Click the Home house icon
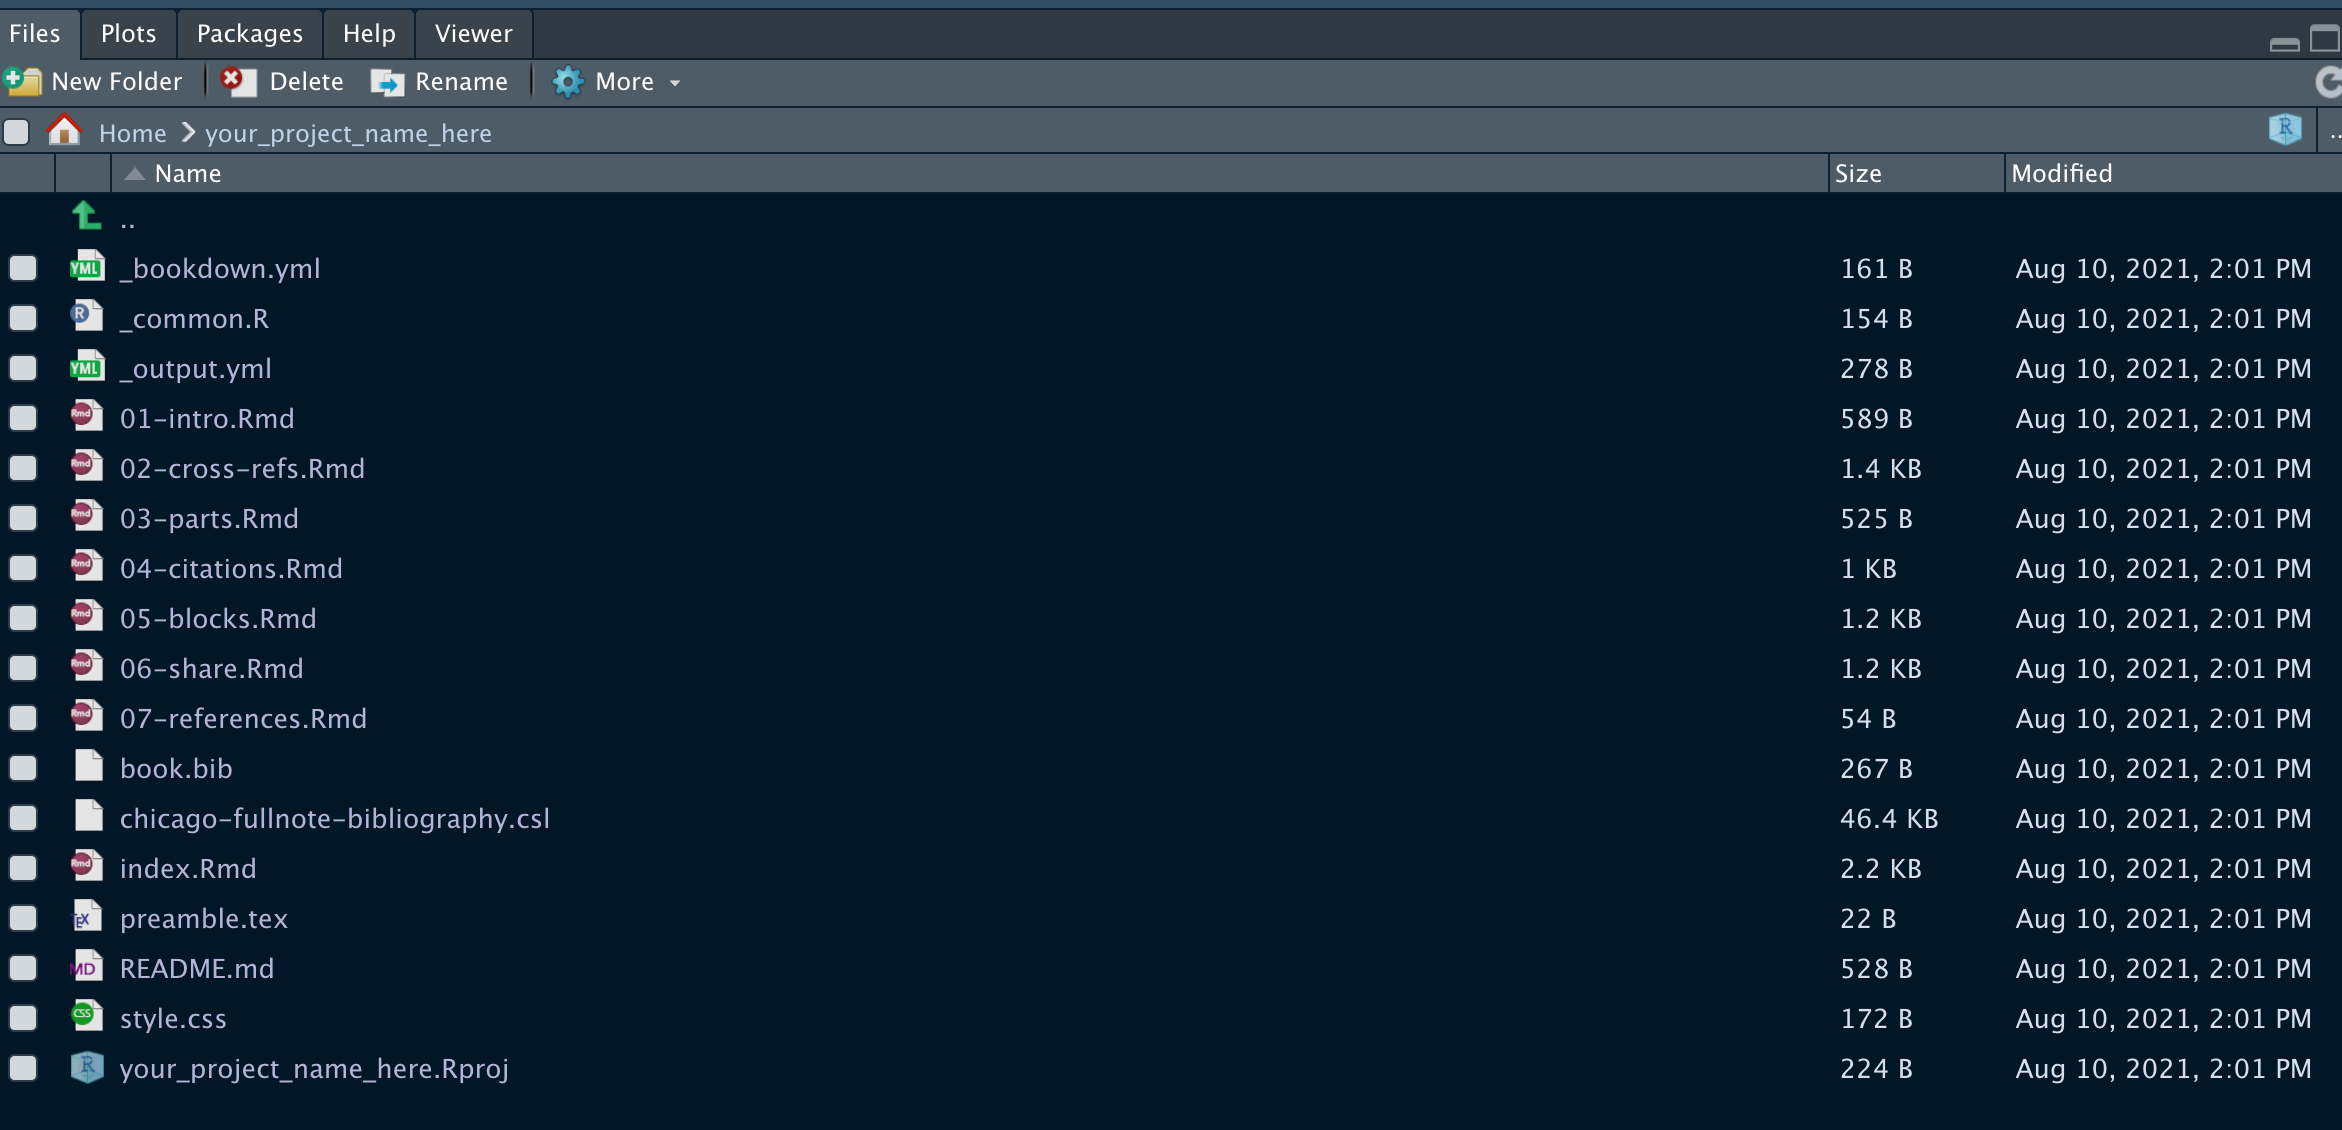 pos(64,131)
